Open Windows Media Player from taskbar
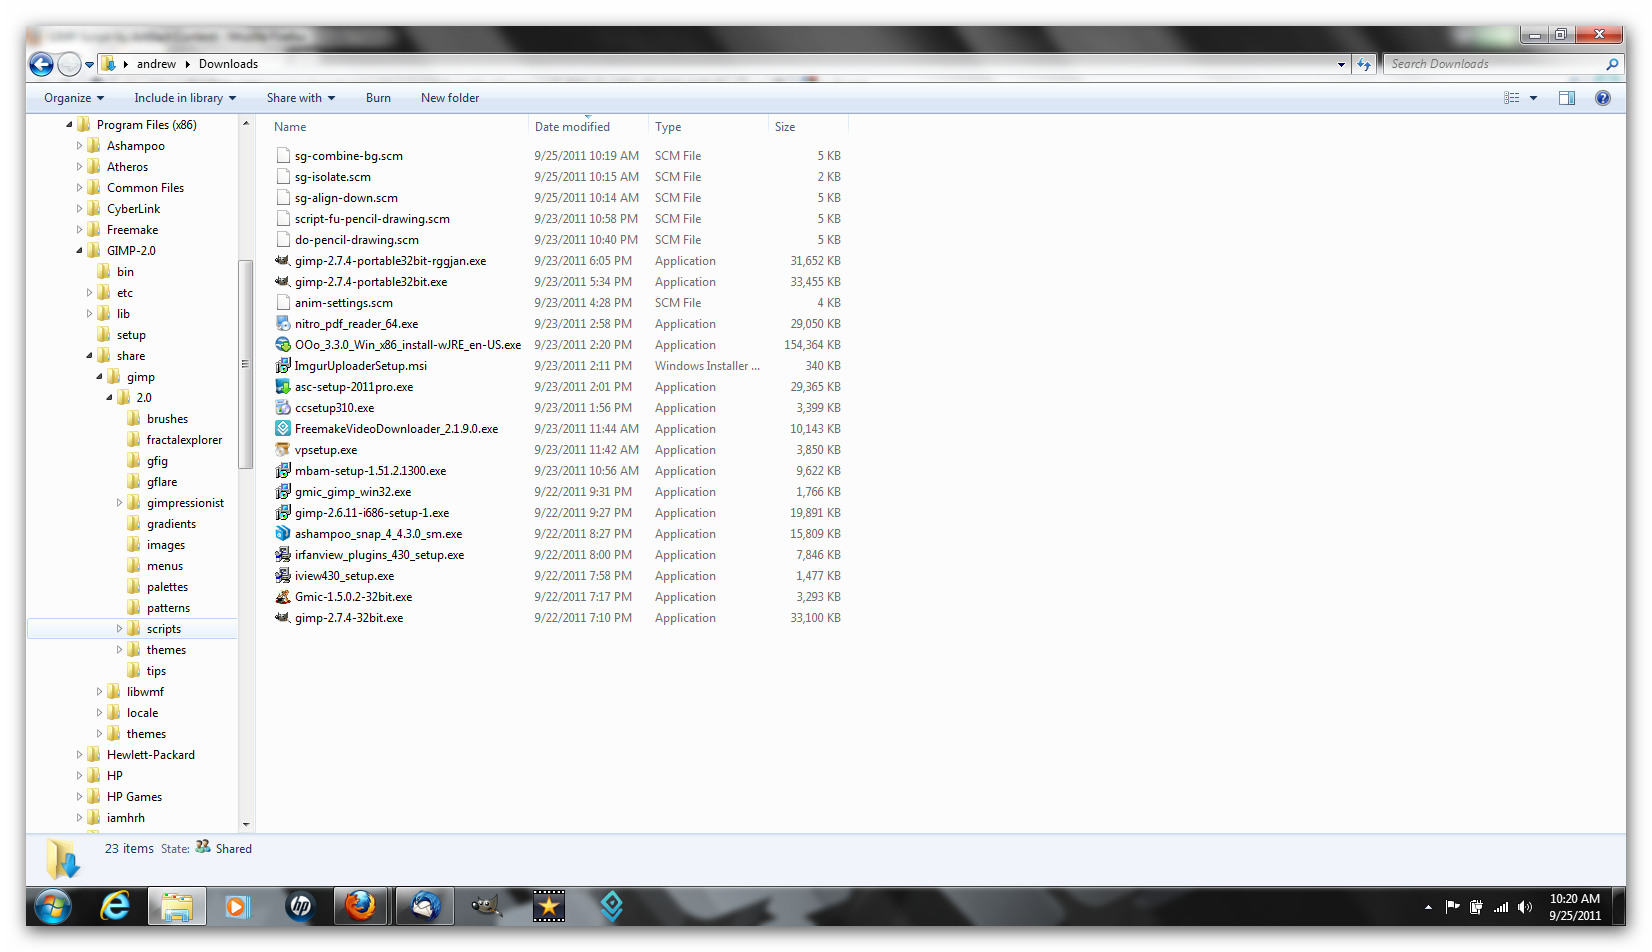 237,907
